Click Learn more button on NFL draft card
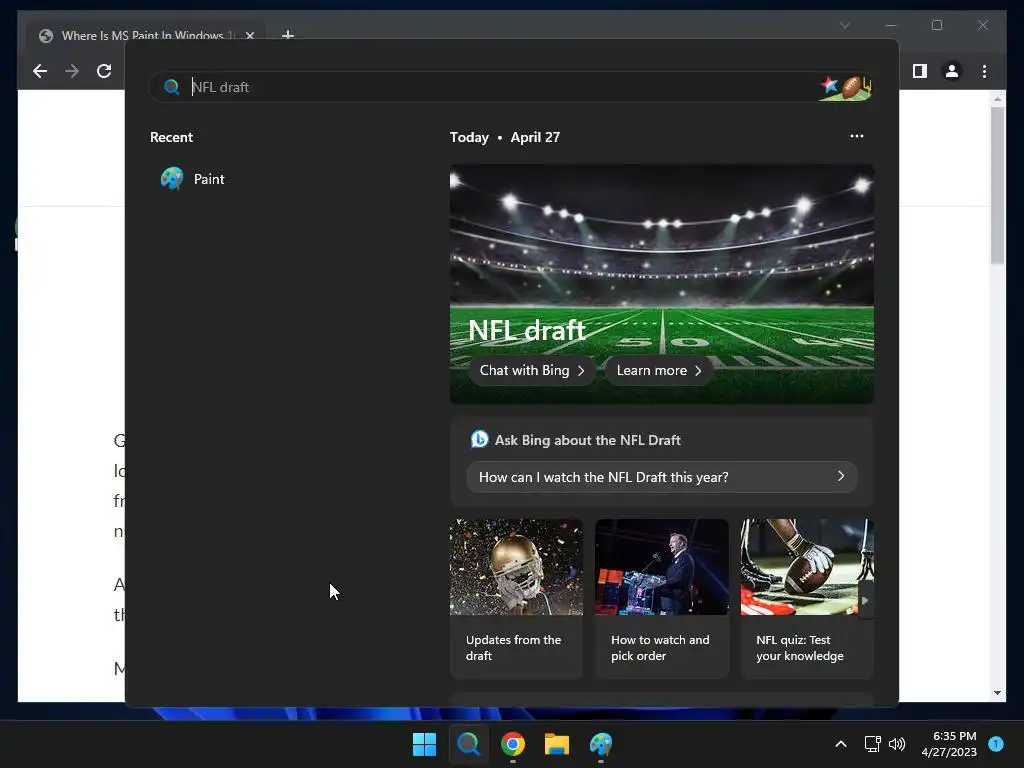 pos(659,370)
